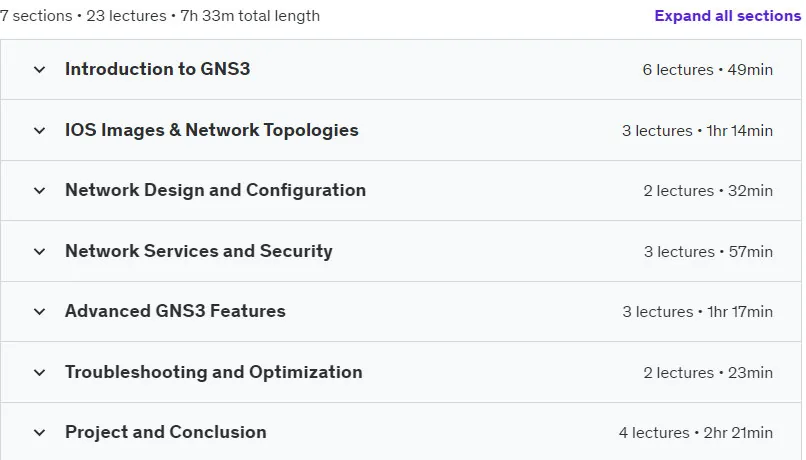806x460 pixels.
Task: Expand the Introduction to GNS3 chevron
Action: (40, 70)
